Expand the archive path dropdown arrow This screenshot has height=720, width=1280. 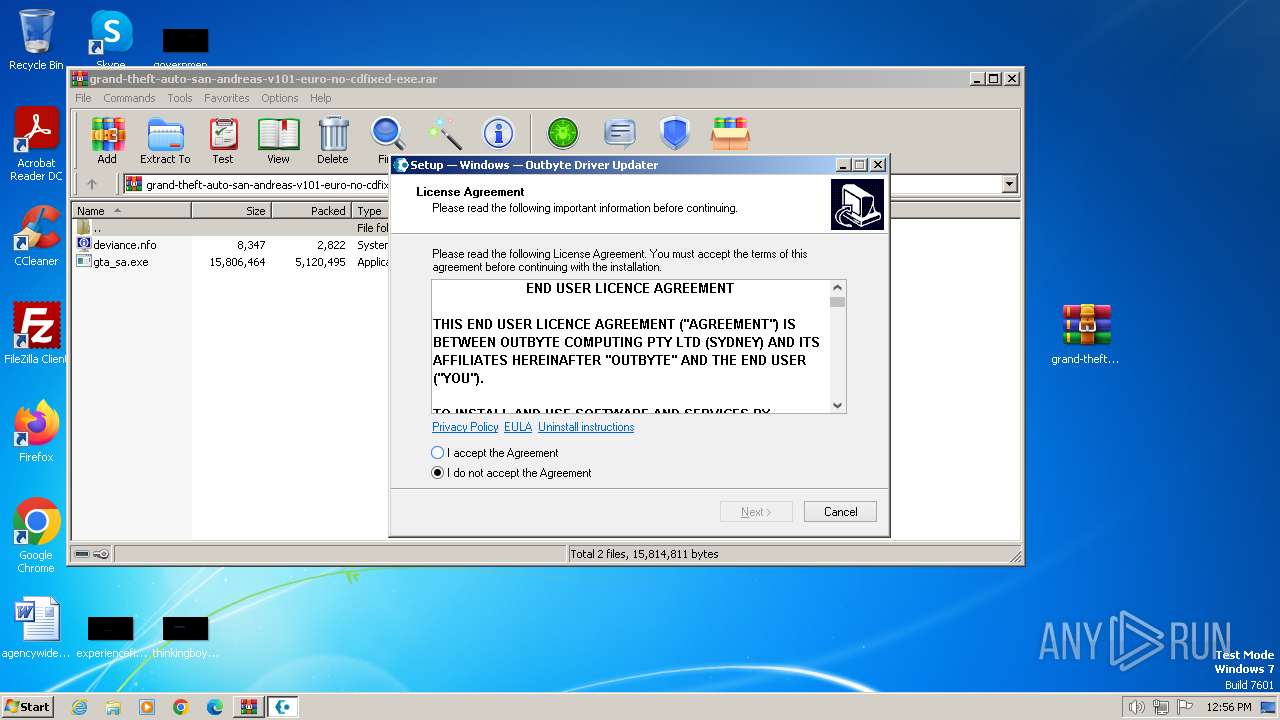(1009, 184)
